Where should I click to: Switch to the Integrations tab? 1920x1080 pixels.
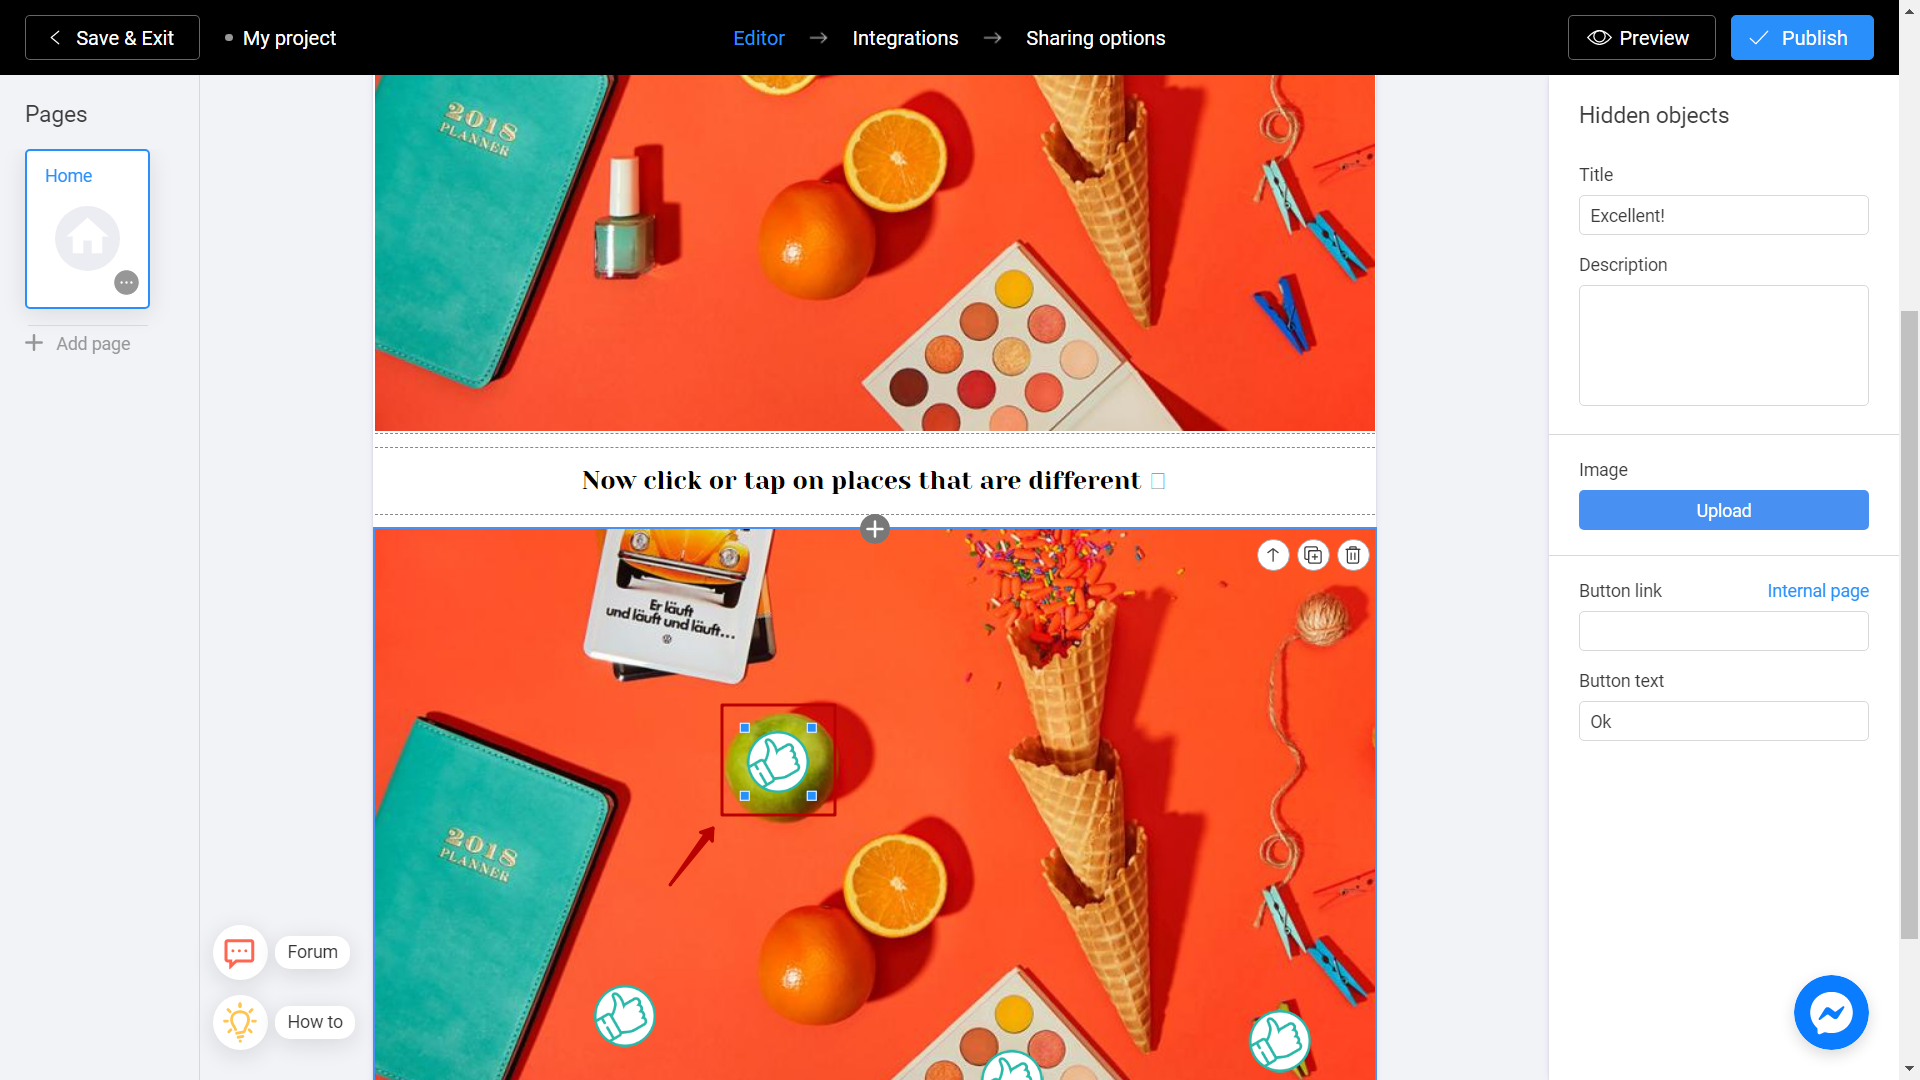click(x=905, y=38)
